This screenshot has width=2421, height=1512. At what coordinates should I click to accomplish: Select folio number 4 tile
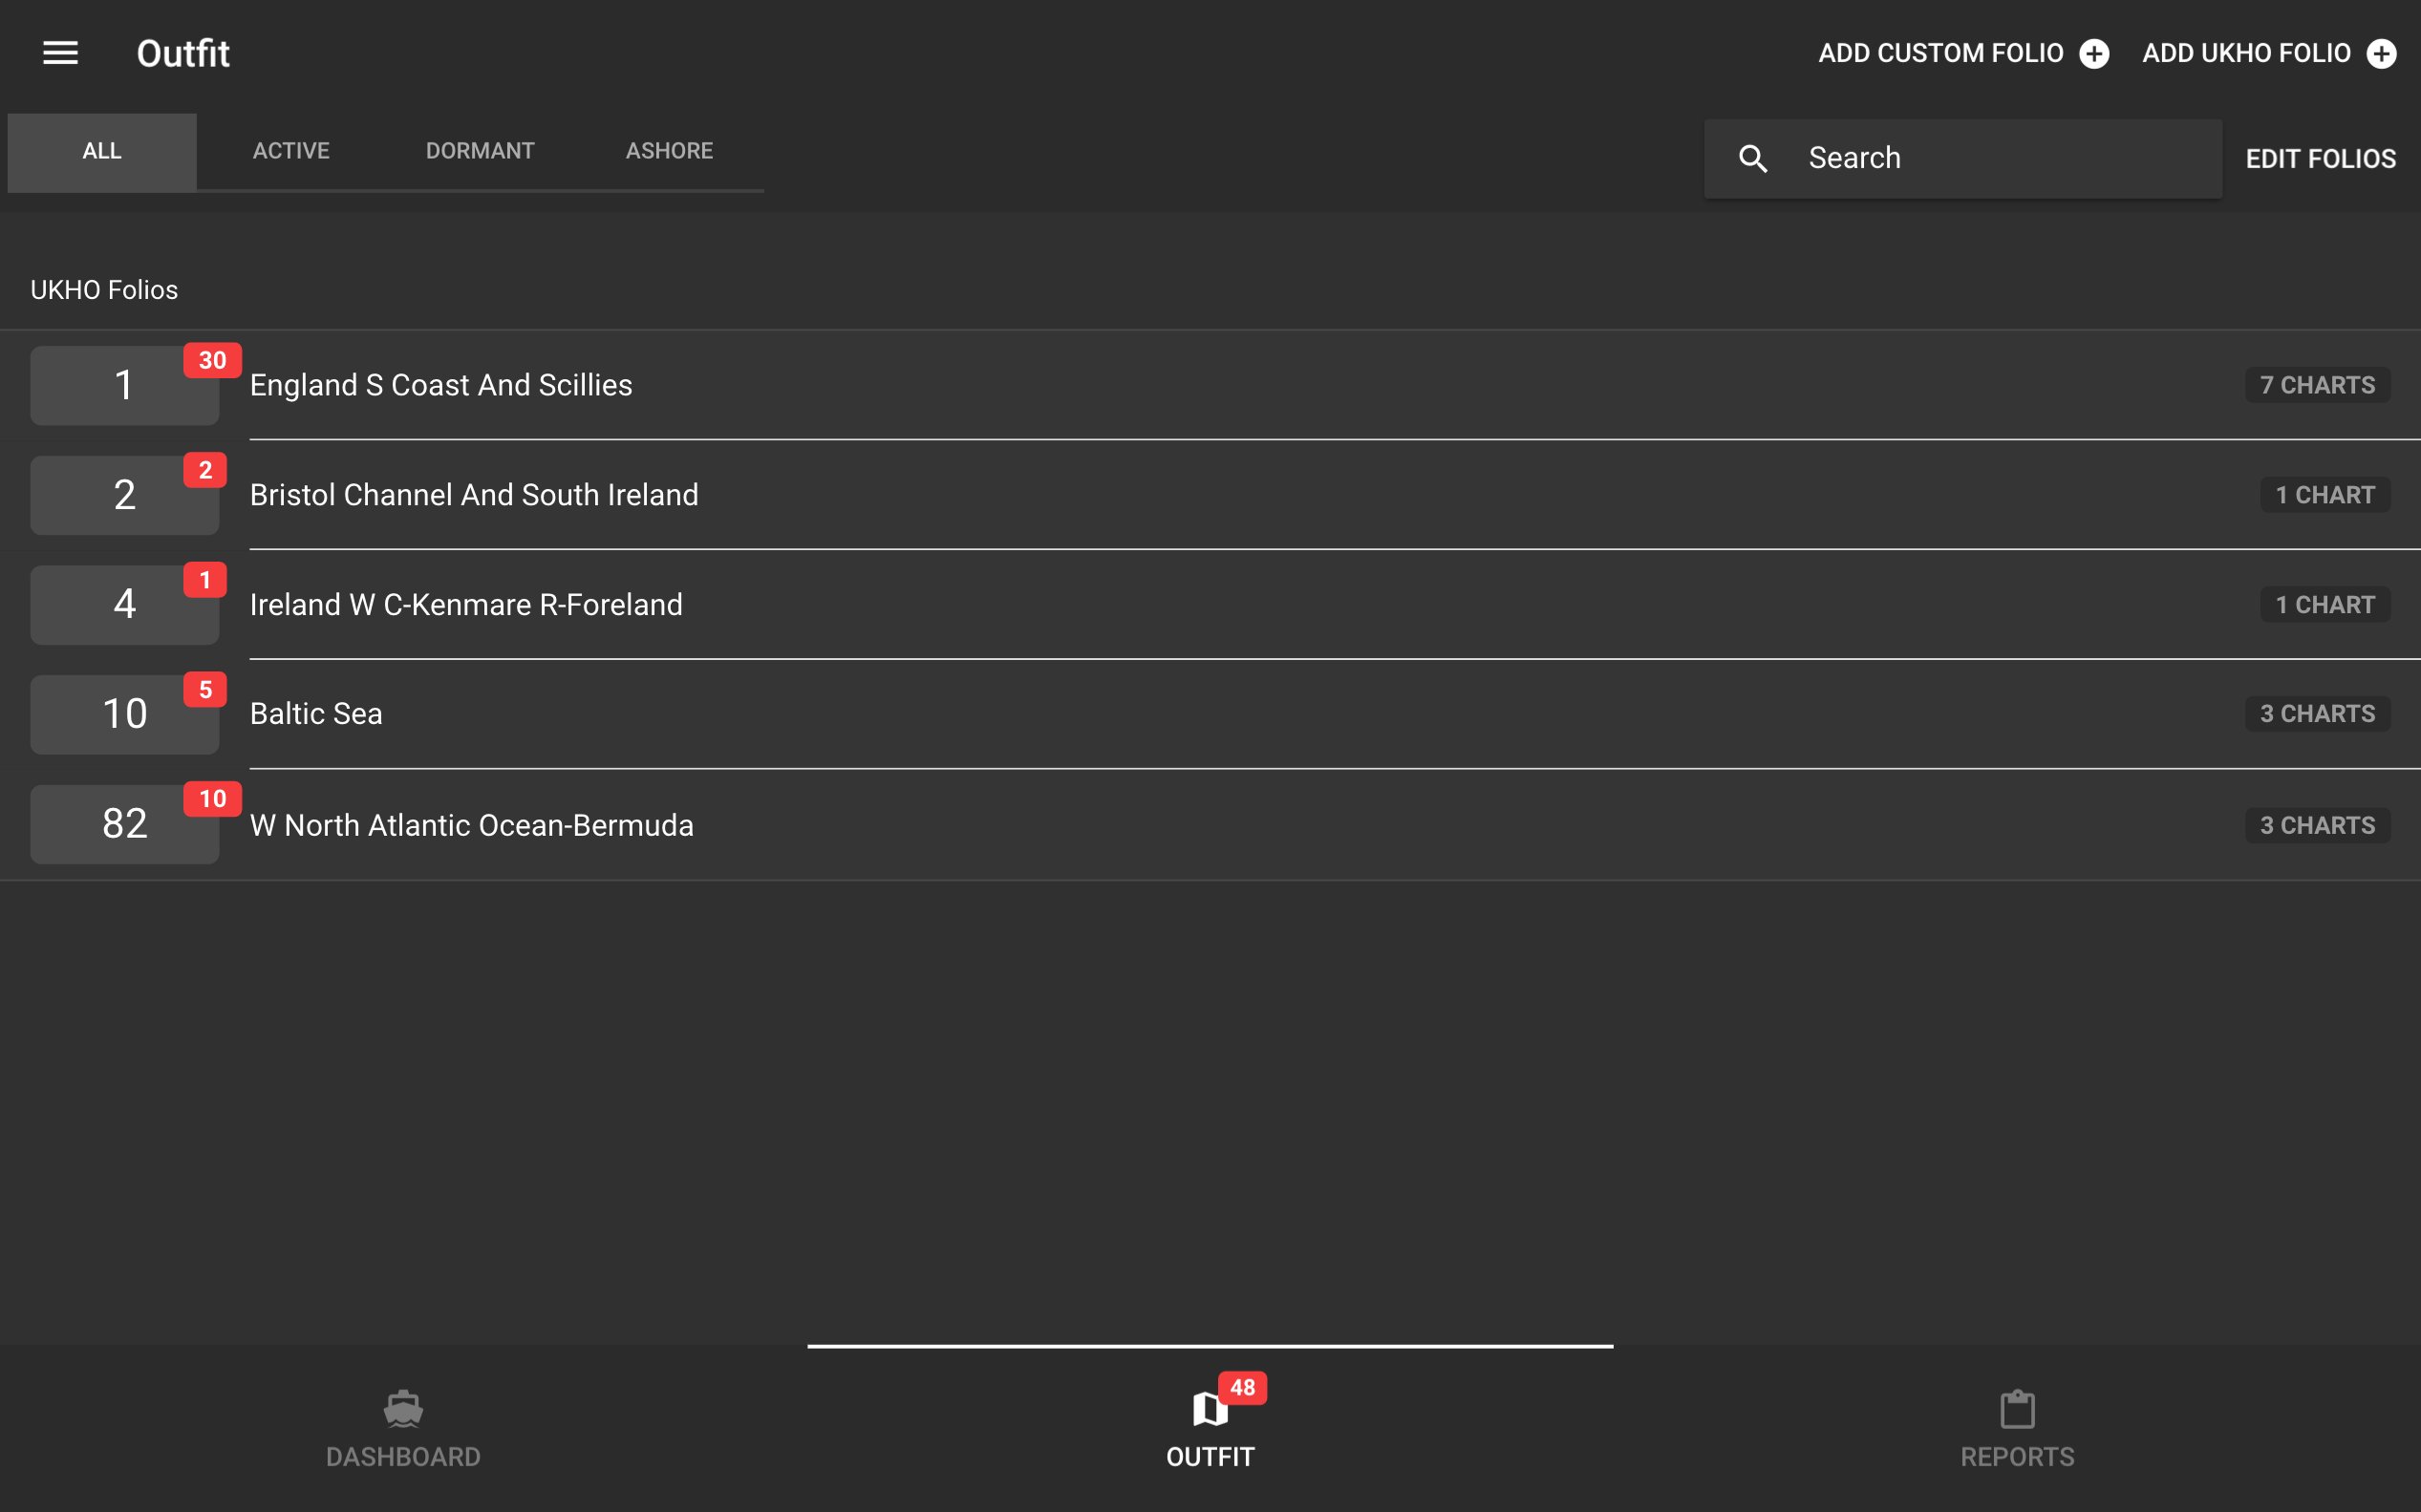pyautogui.click(x=124, y=604)
